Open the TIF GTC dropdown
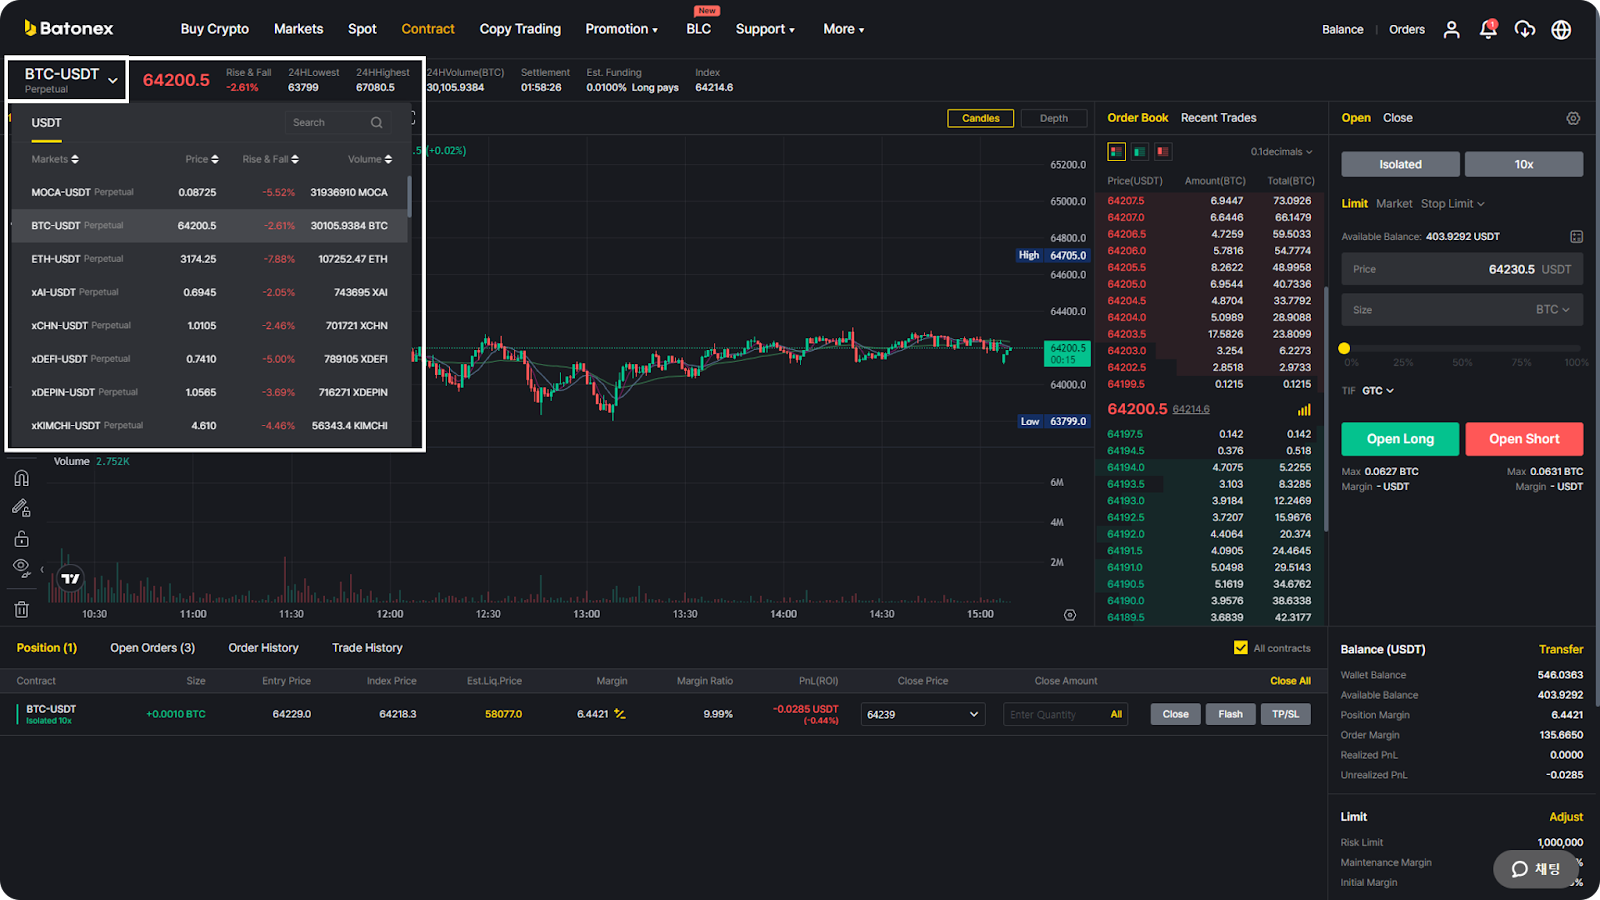1600x900 pixels. (1378, 391)
